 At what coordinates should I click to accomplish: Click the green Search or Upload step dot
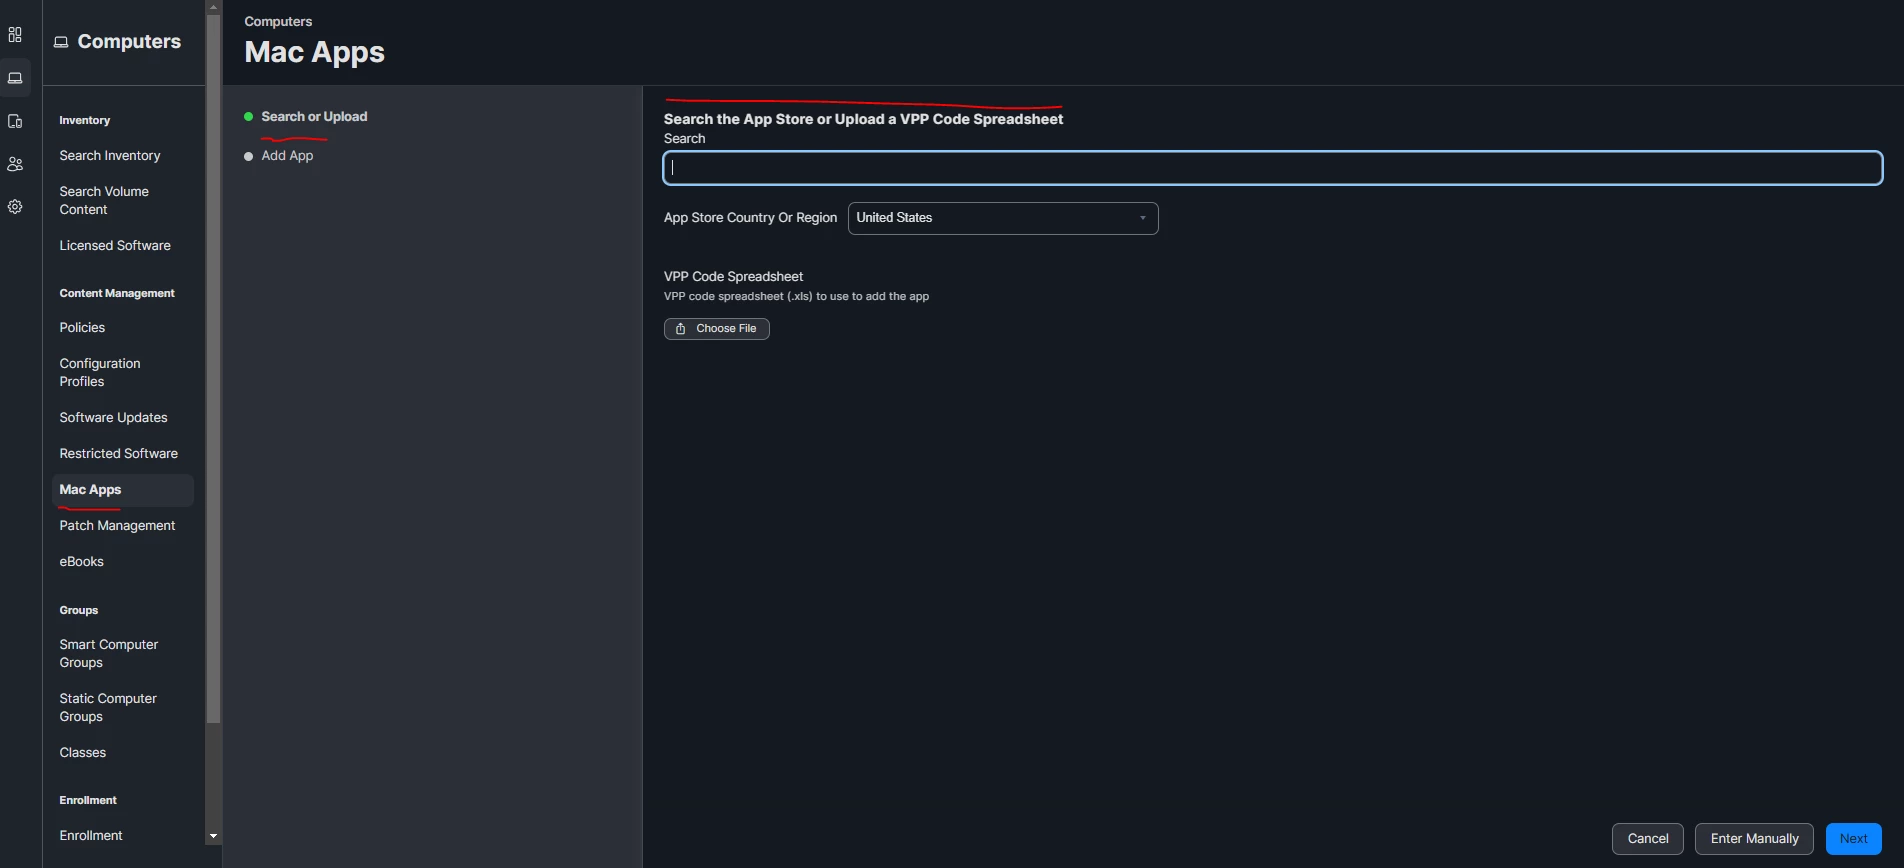click(248, 117)
